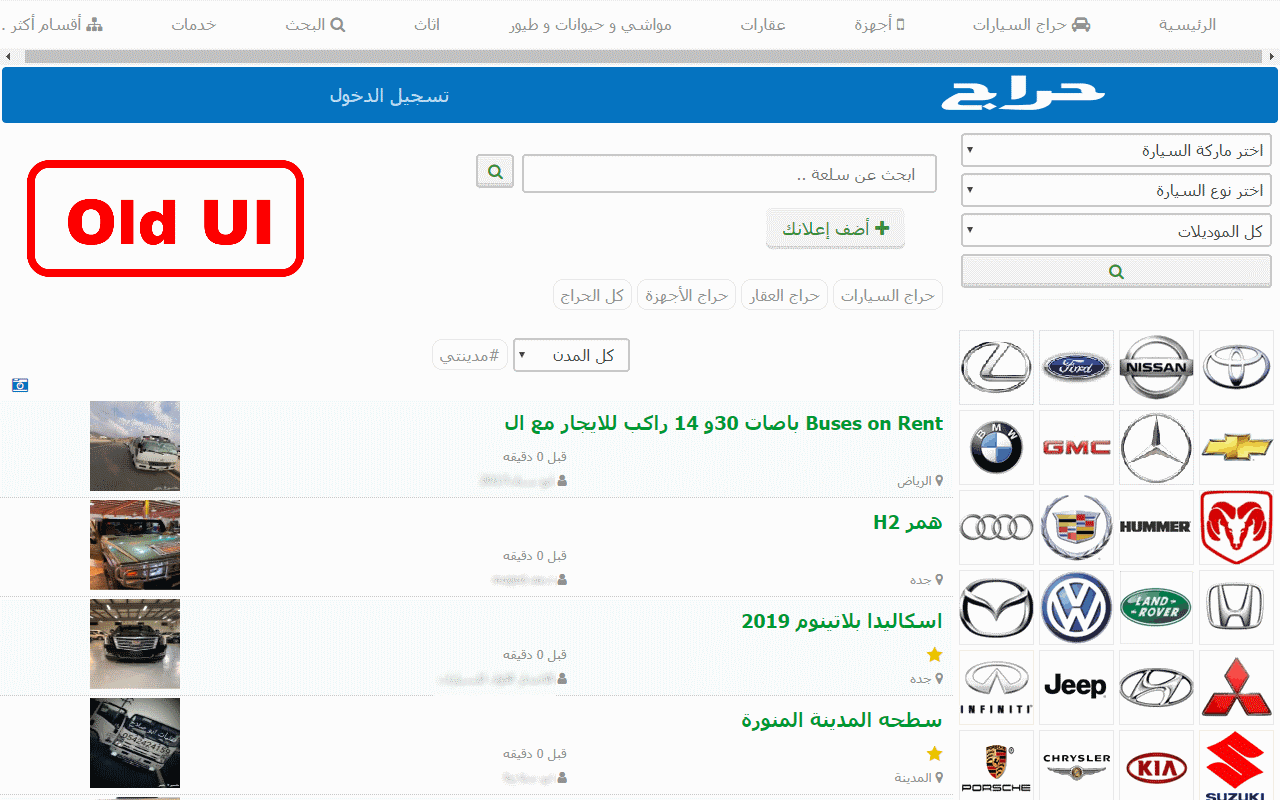The width and height of the screenshot is (1280, 800).
Task: Expand the اختر نوع السيارة dropdown
Action: click(1116, 190)
